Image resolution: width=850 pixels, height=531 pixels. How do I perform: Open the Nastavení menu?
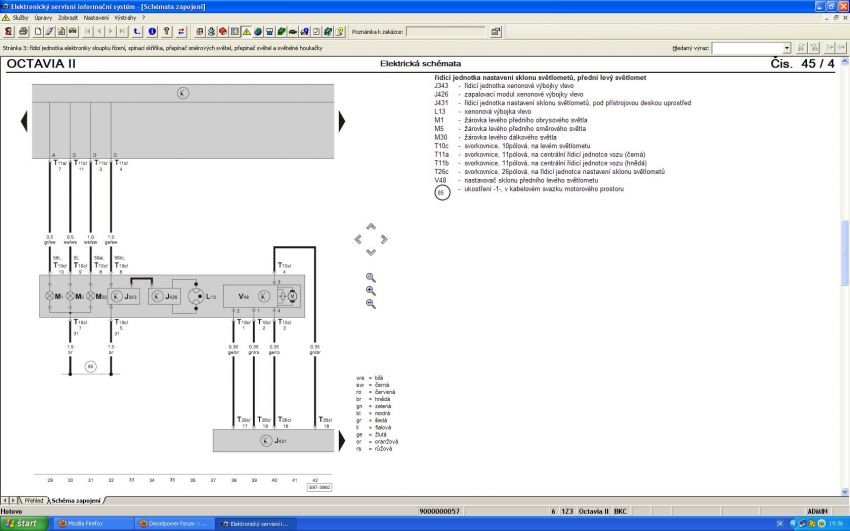(96, 18)
